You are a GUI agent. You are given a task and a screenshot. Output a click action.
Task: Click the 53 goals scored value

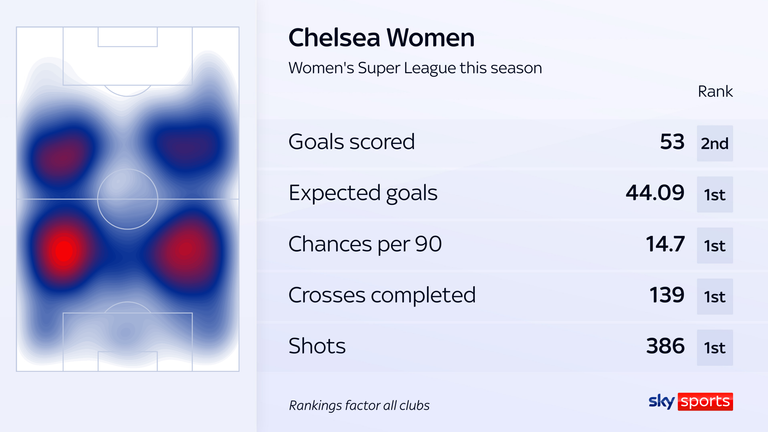672,142
